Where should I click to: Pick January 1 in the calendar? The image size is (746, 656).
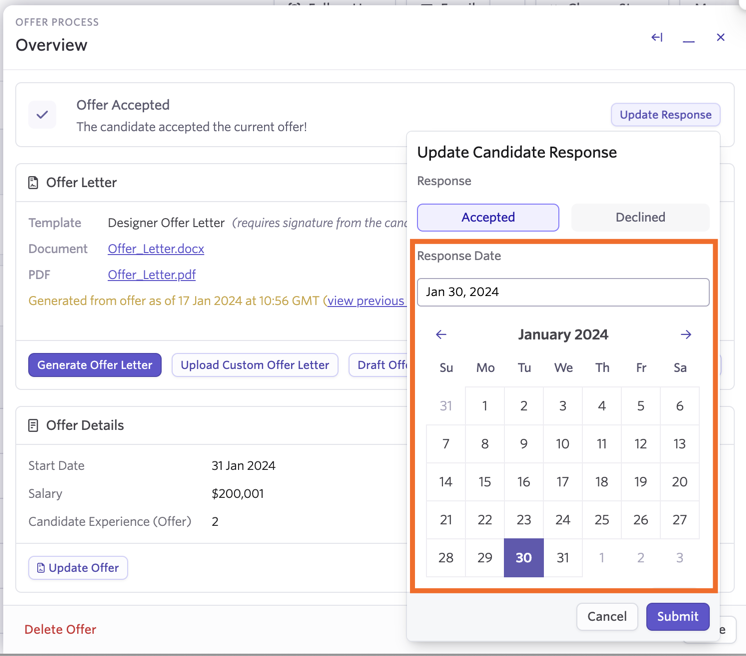pos(485,406)
